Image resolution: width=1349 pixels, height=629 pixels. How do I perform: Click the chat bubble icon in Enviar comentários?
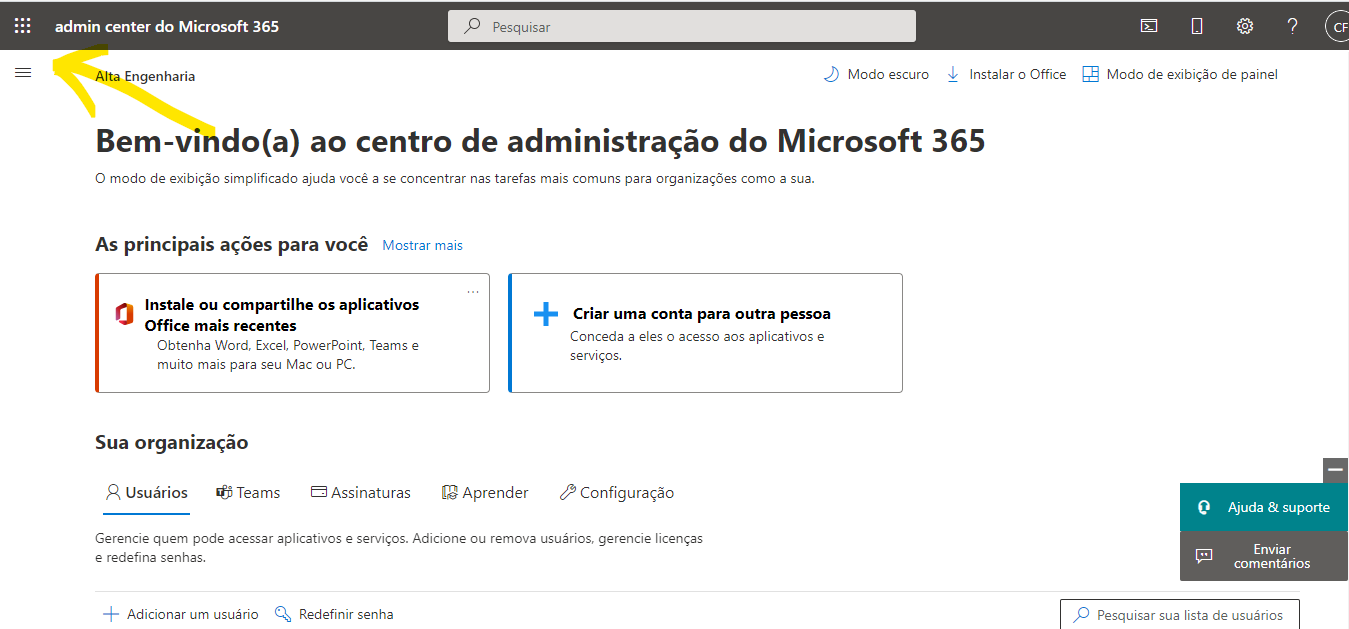(1204, 556)
